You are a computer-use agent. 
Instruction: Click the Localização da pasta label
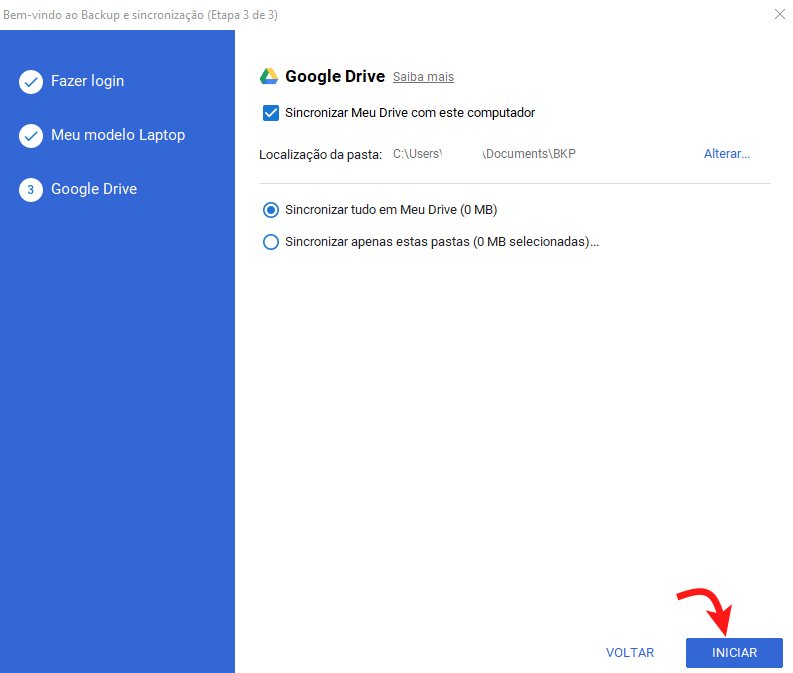[x=320, y=155]
